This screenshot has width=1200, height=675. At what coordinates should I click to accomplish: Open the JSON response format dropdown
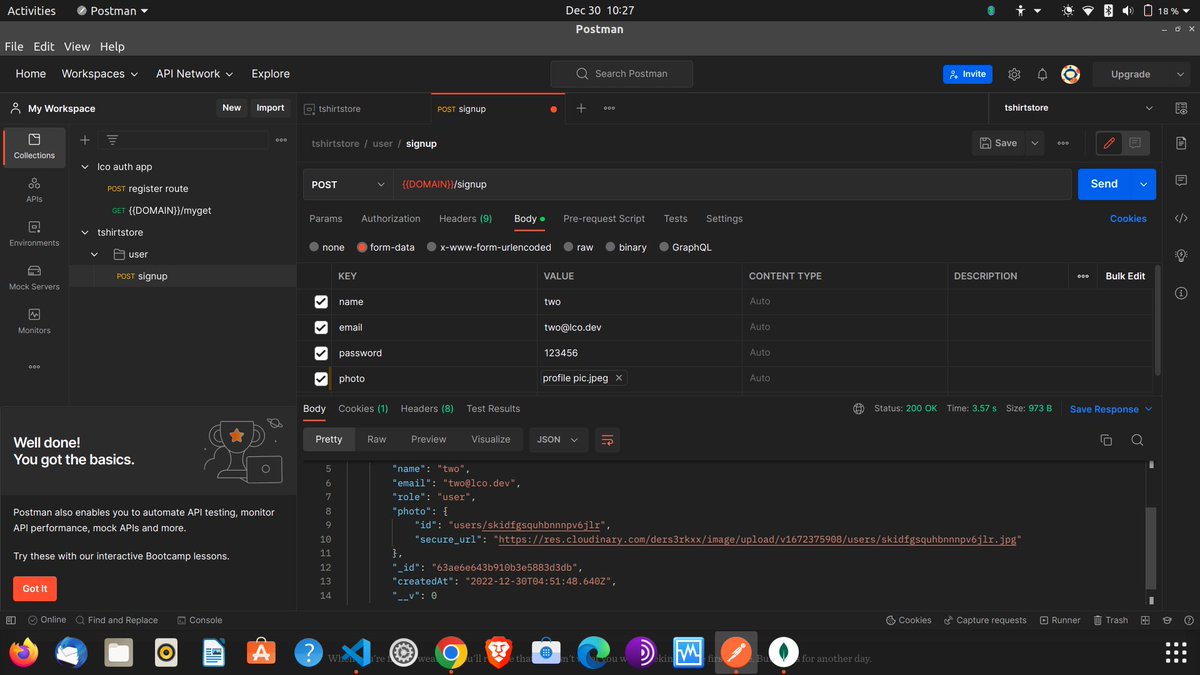pyautogui.click(x=558, y=439)
